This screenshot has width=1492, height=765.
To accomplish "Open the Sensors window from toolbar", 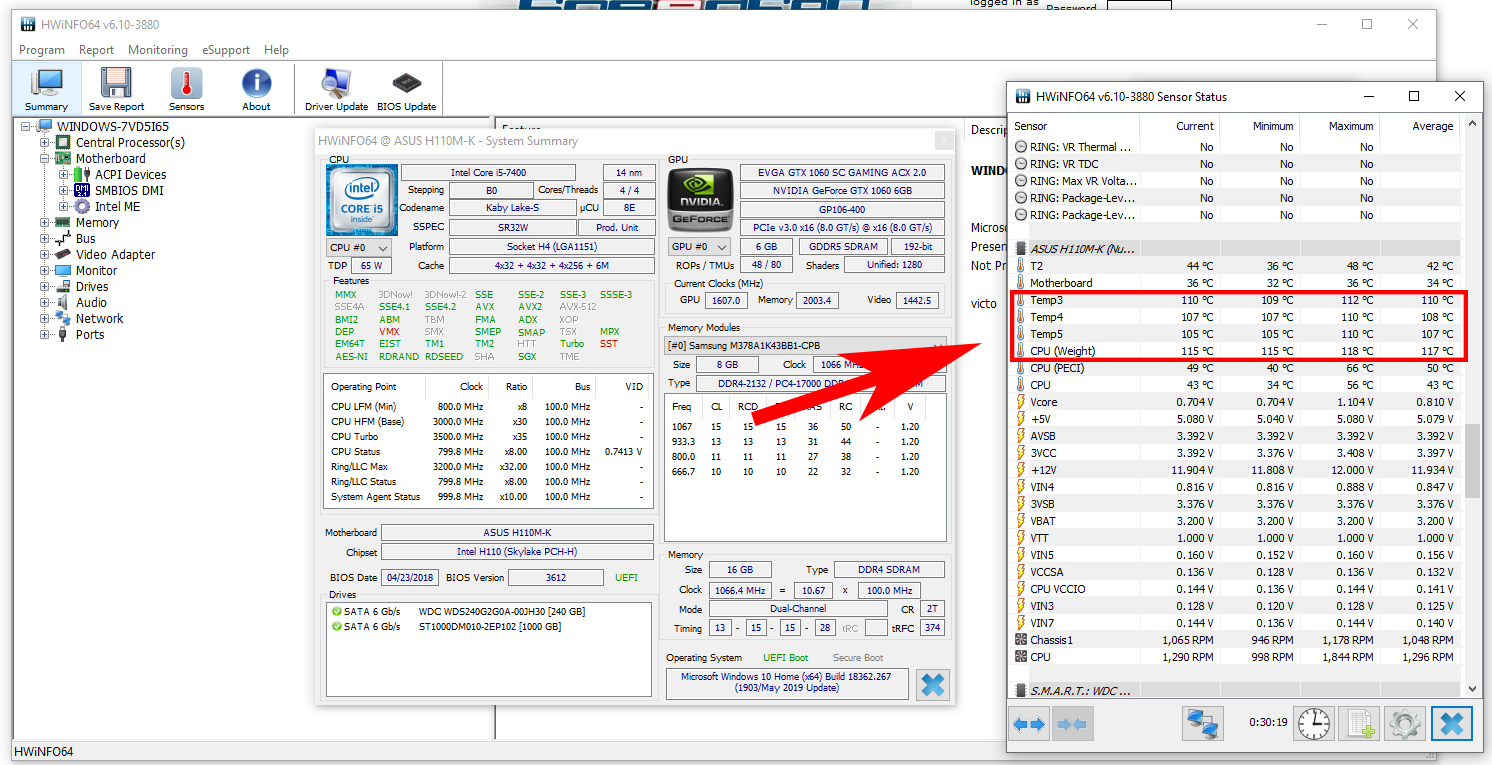I will click(x=186, y=89).
